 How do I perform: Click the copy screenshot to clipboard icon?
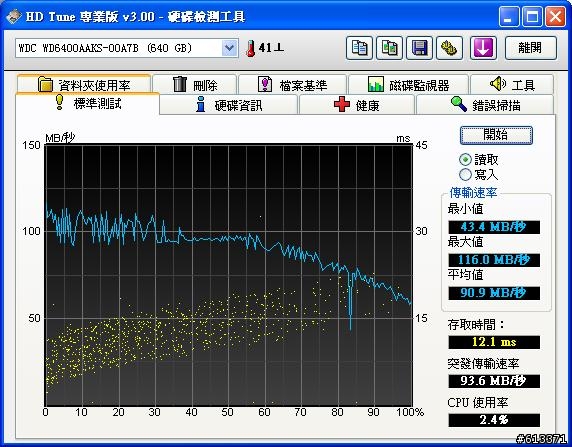pyautogui.click(x=389, y=48)
